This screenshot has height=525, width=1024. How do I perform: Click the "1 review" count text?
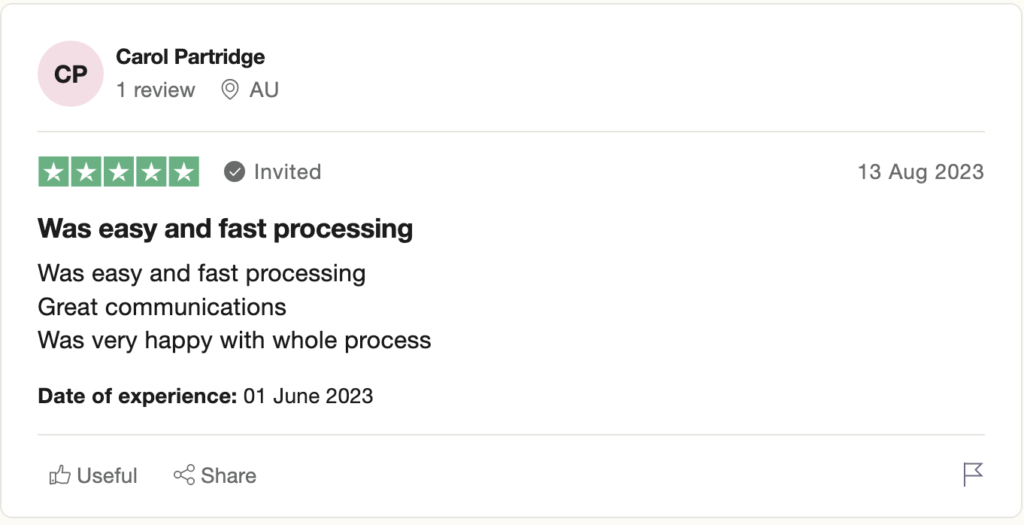click(155, 90)
